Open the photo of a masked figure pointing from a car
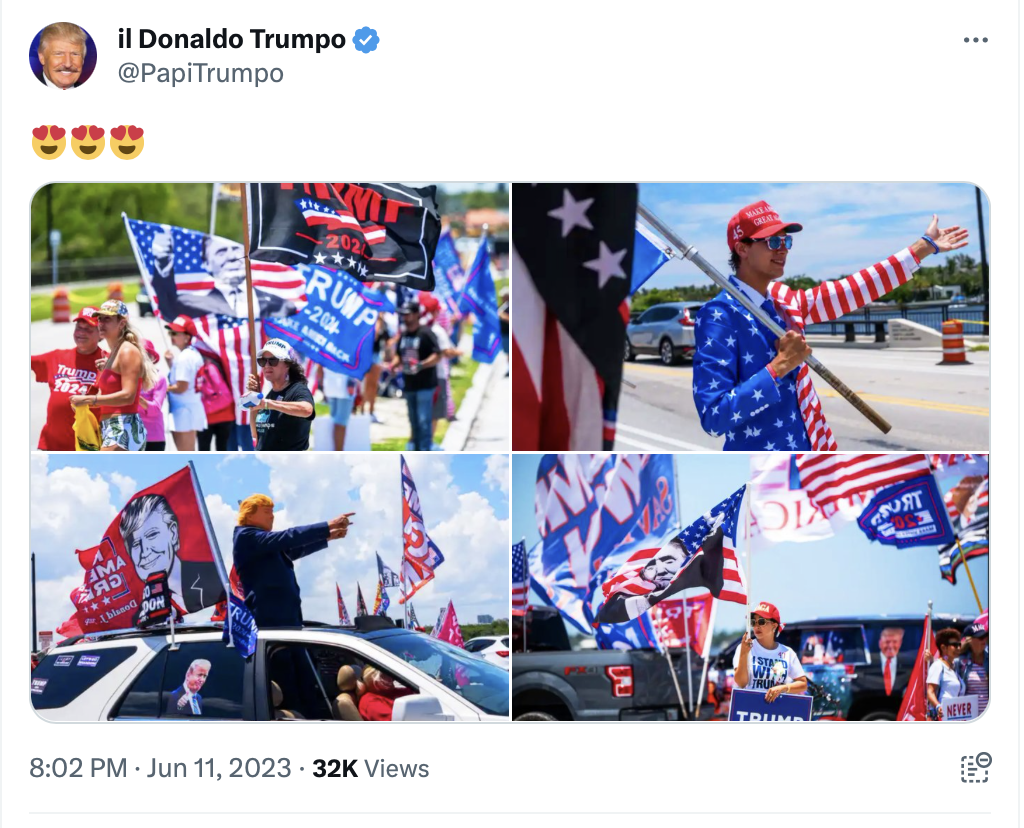The image size is (1024, 828). coord(270,588)
